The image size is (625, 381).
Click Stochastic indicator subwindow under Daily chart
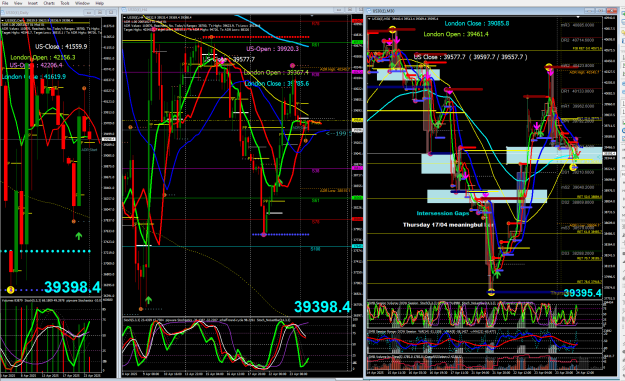[52, 336]
